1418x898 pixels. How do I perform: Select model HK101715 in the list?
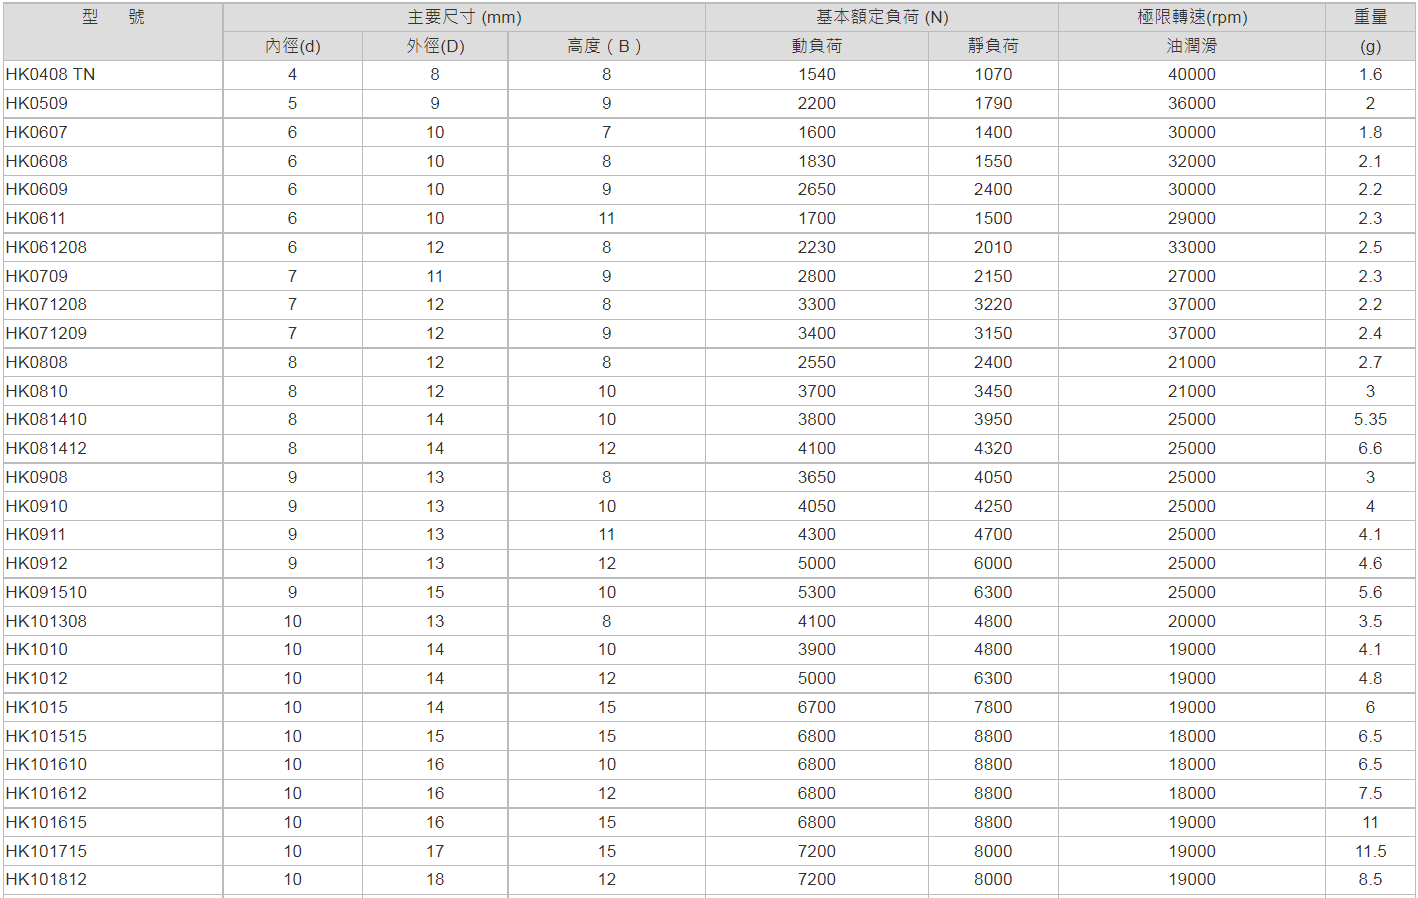point(46,852)
